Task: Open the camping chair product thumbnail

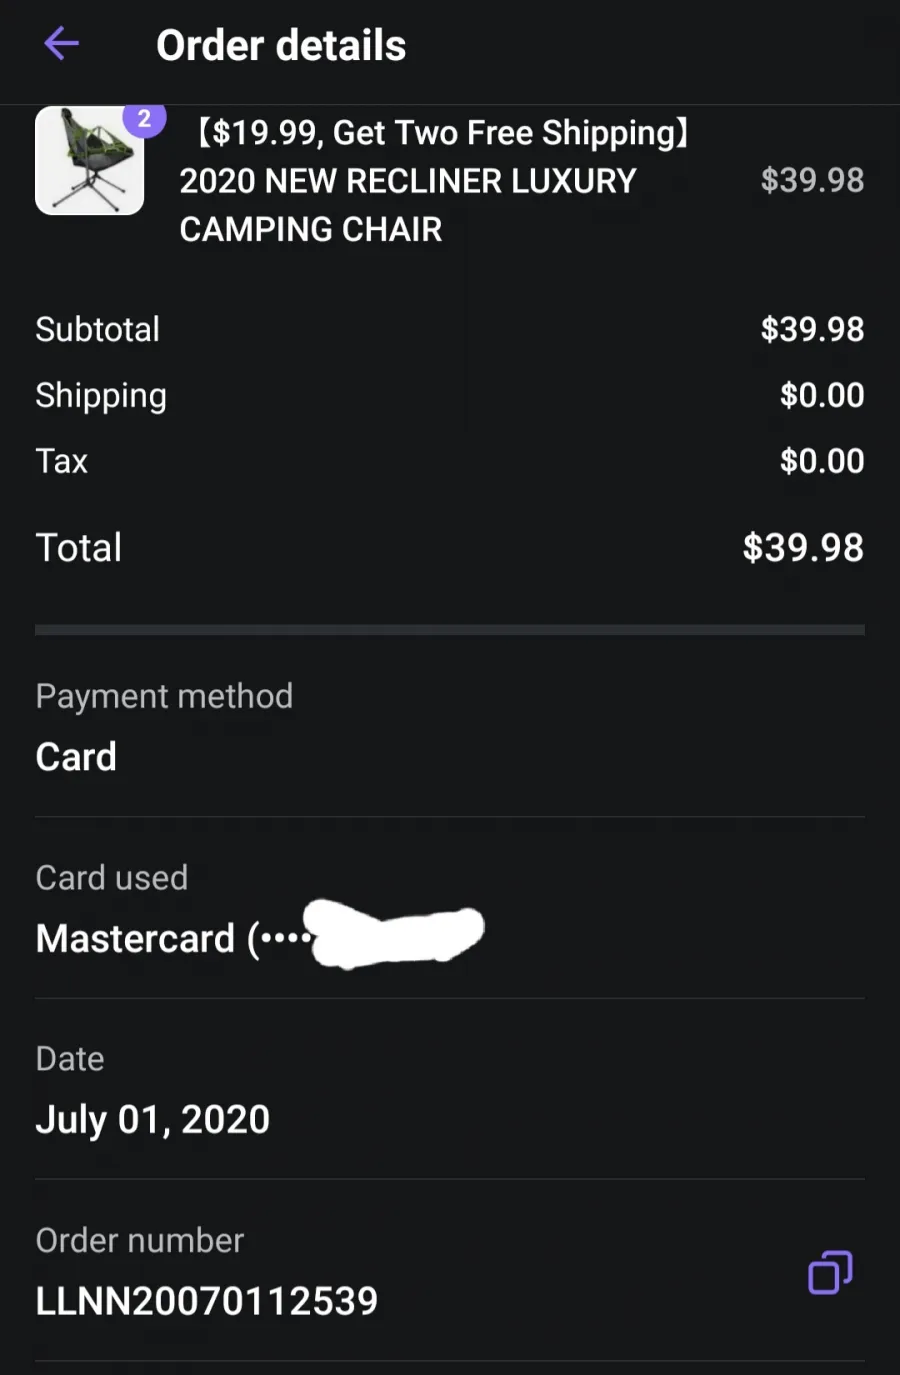Action: (x=89, y=160)
